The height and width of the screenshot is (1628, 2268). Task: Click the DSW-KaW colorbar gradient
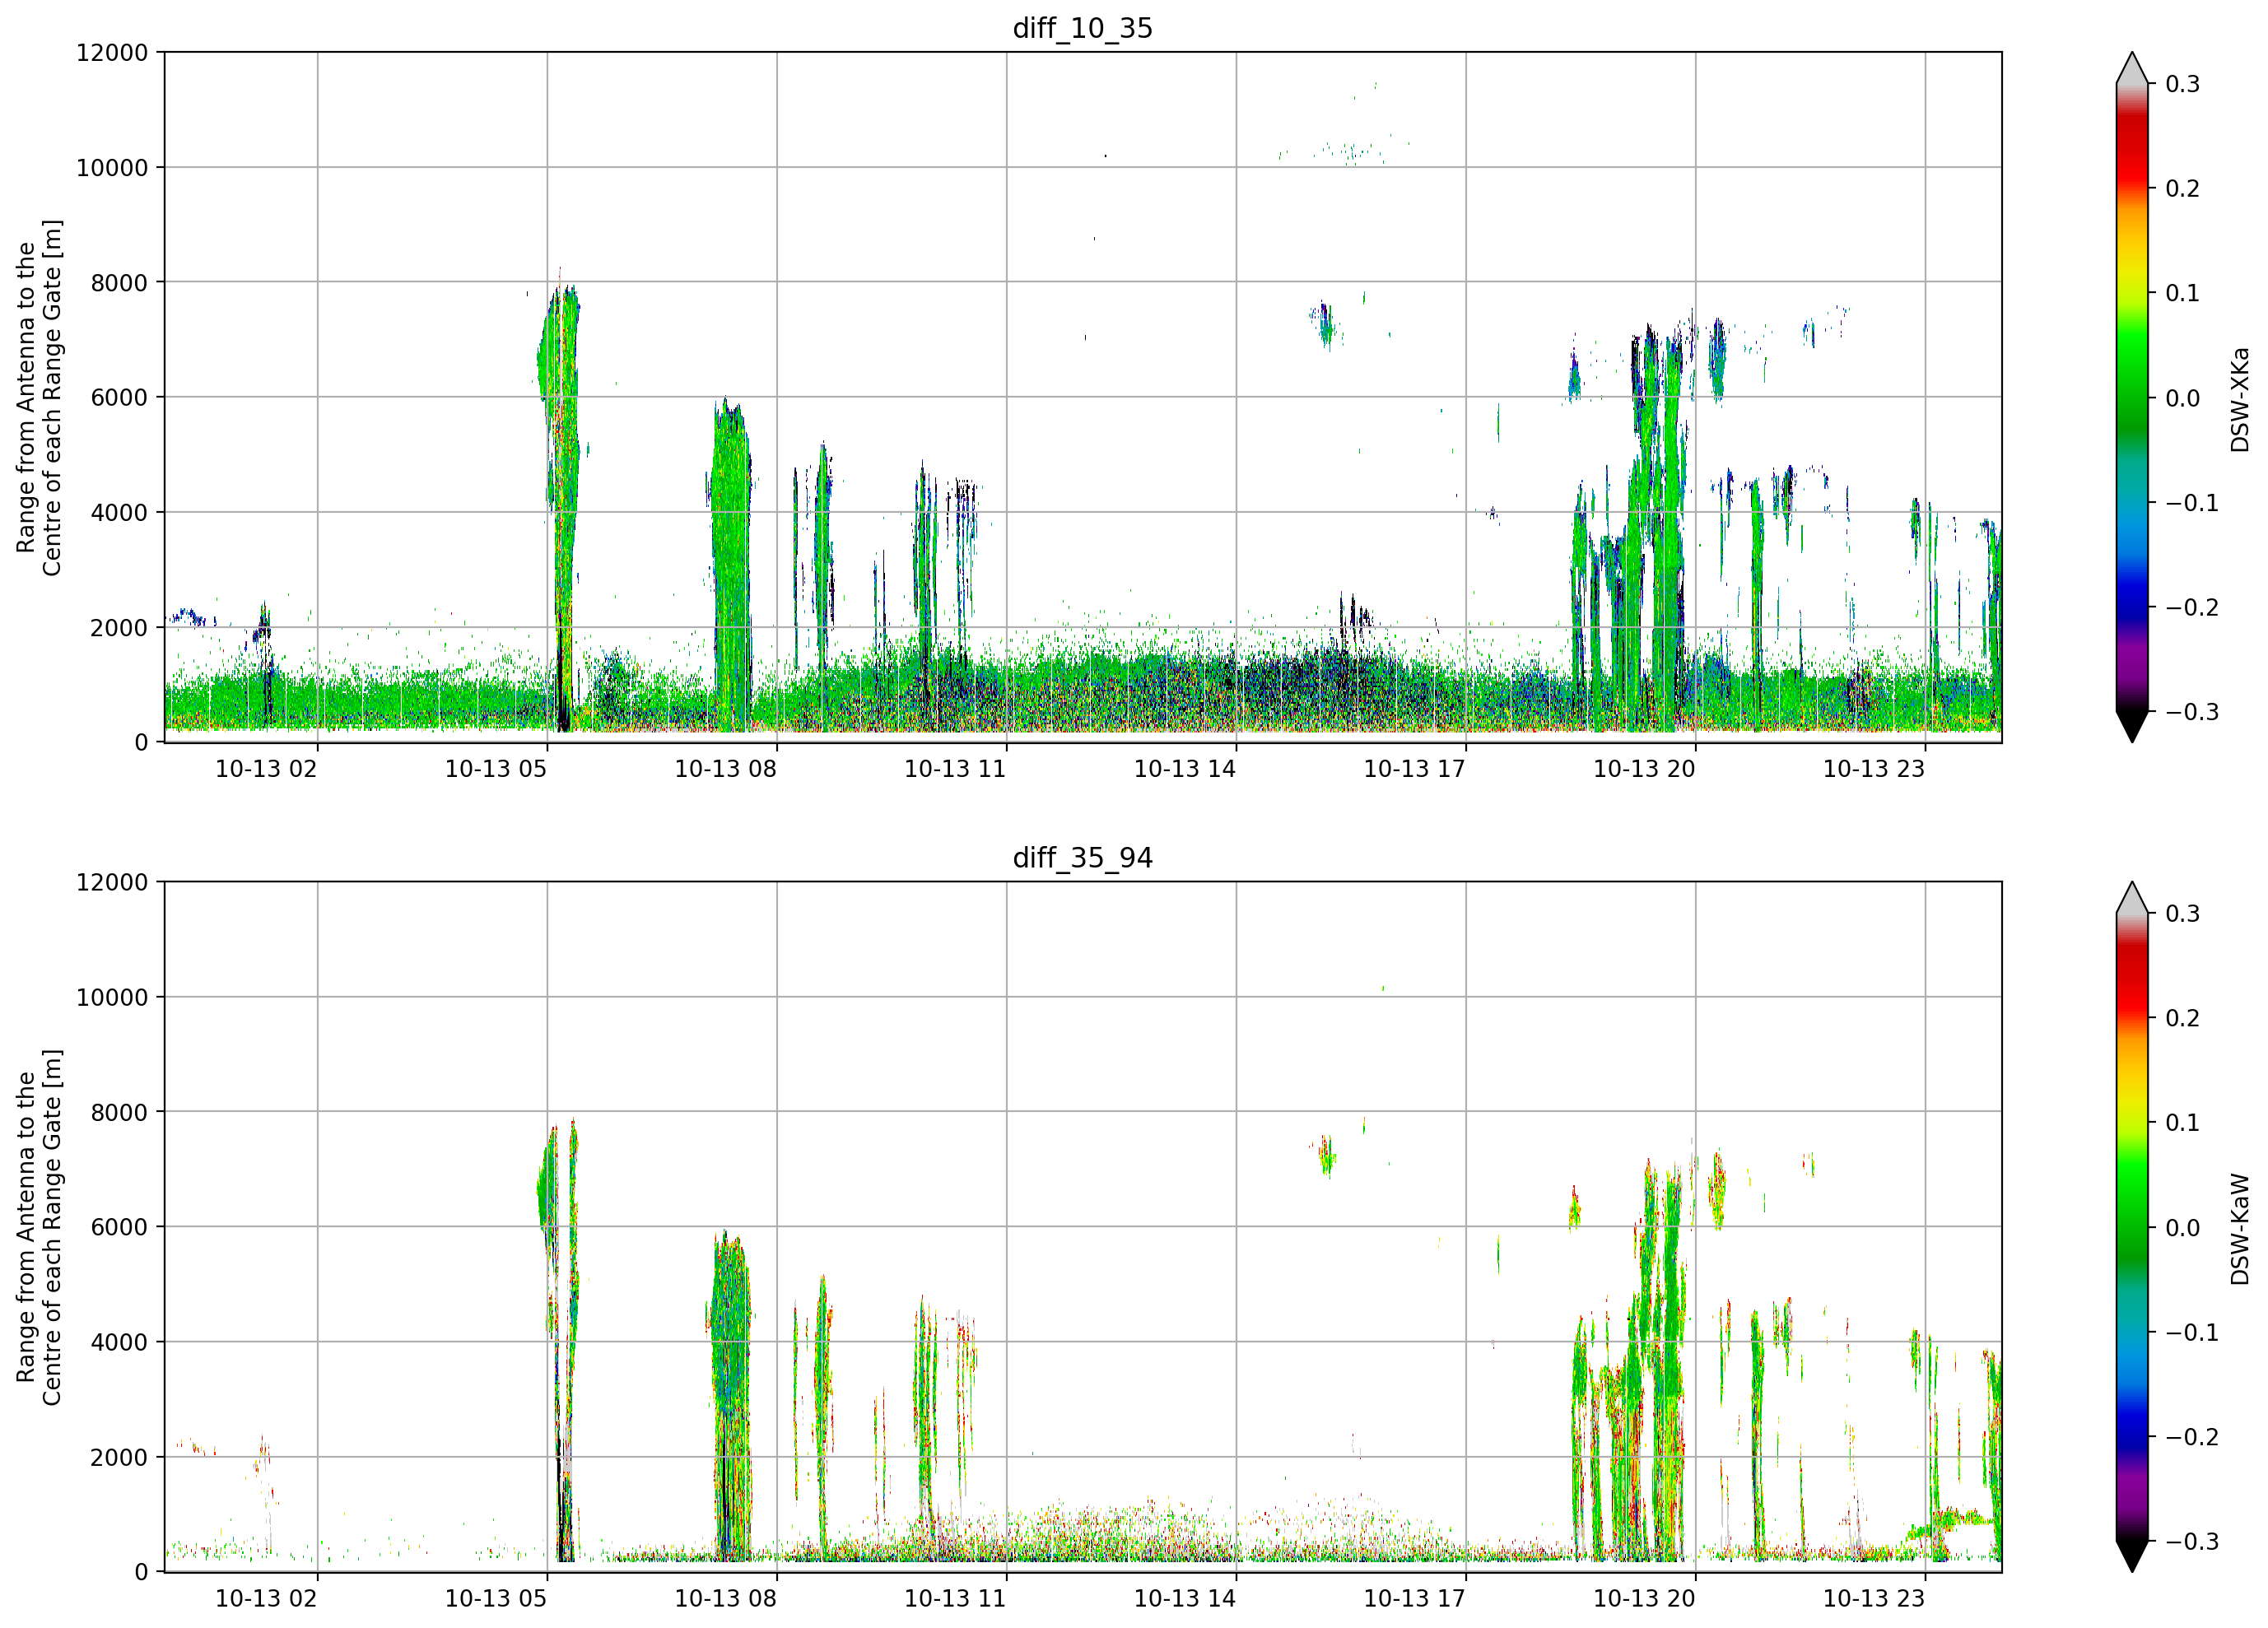click(2132, 1227)
